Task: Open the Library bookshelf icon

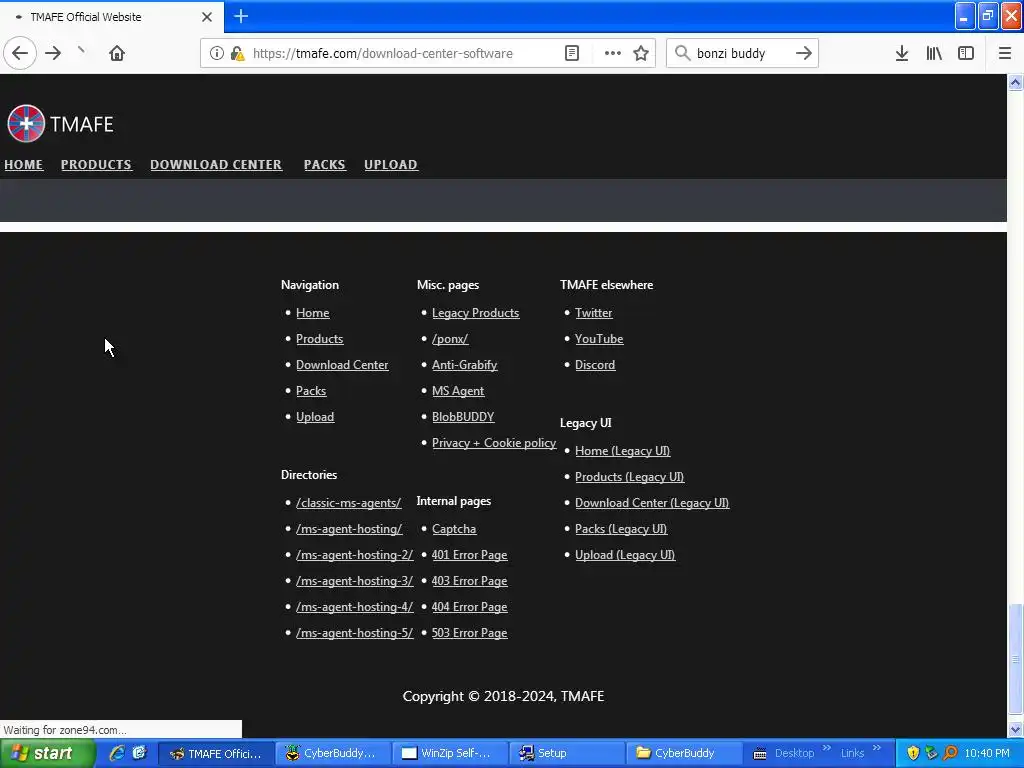Action: [934, 54]
